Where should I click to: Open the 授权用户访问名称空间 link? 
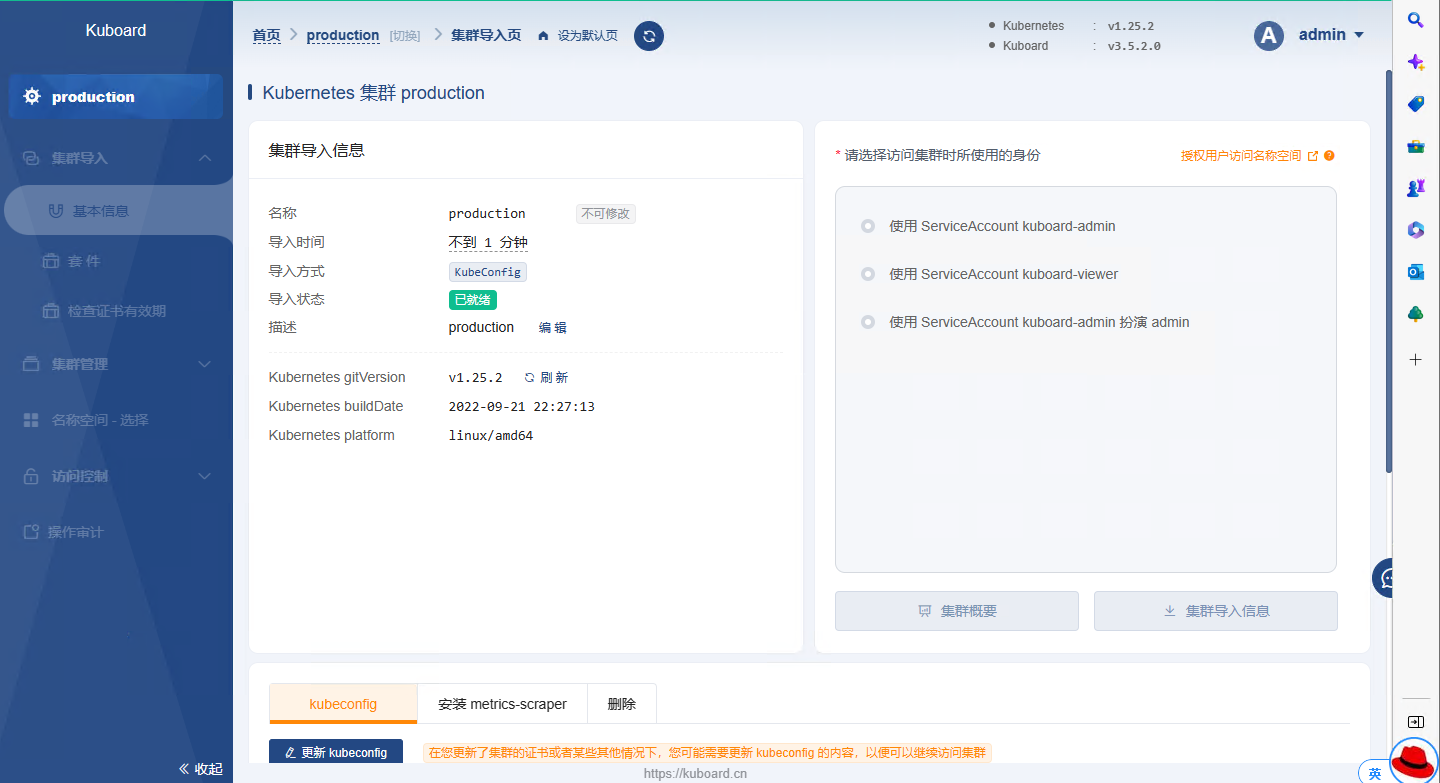tap(1241, 156)
